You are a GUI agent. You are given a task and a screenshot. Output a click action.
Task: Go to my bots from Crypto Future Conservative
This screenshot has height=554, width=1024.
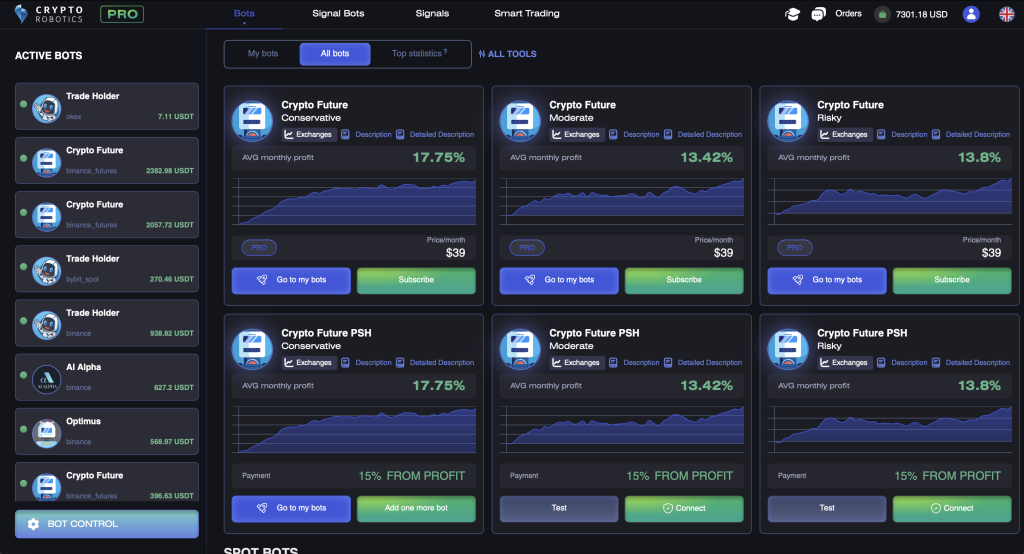pyautogui.click(x=291, y=280)
